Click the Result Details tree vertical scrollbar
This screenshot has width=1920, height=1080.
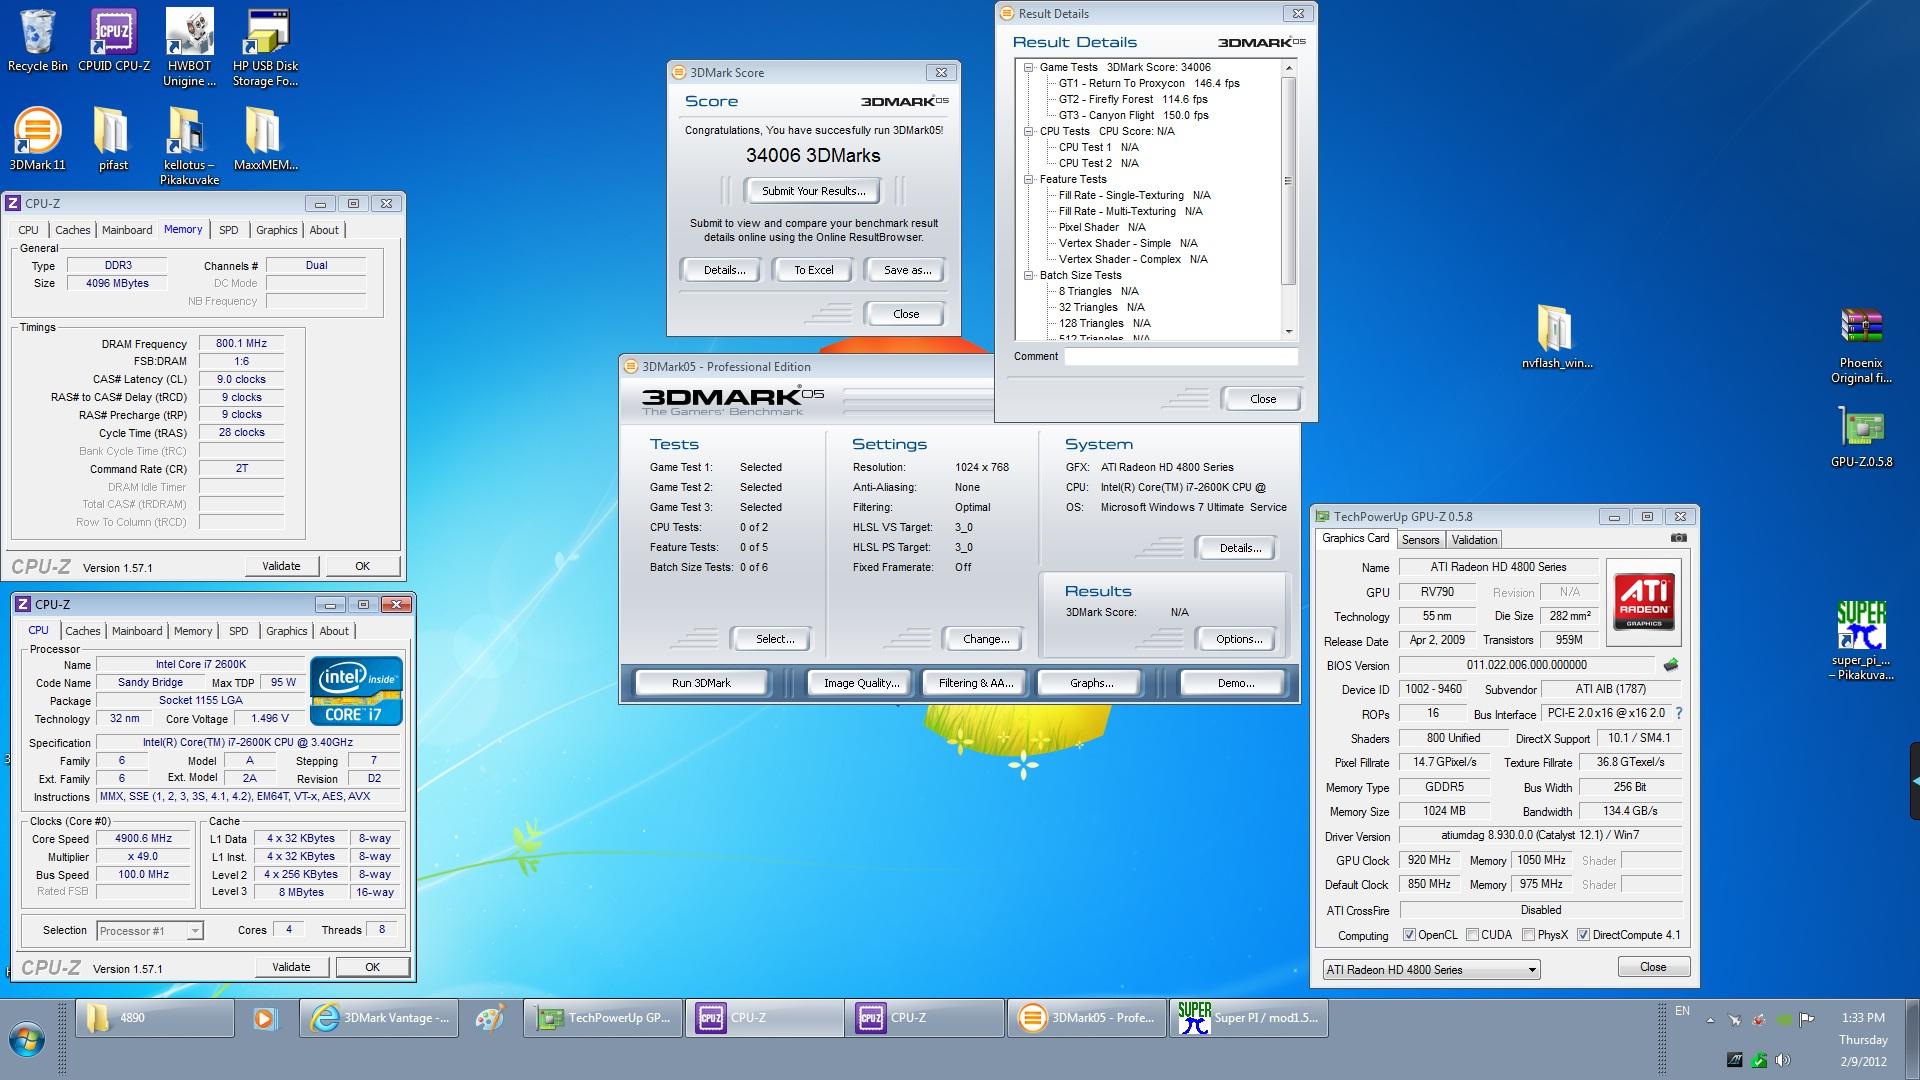1288,180
